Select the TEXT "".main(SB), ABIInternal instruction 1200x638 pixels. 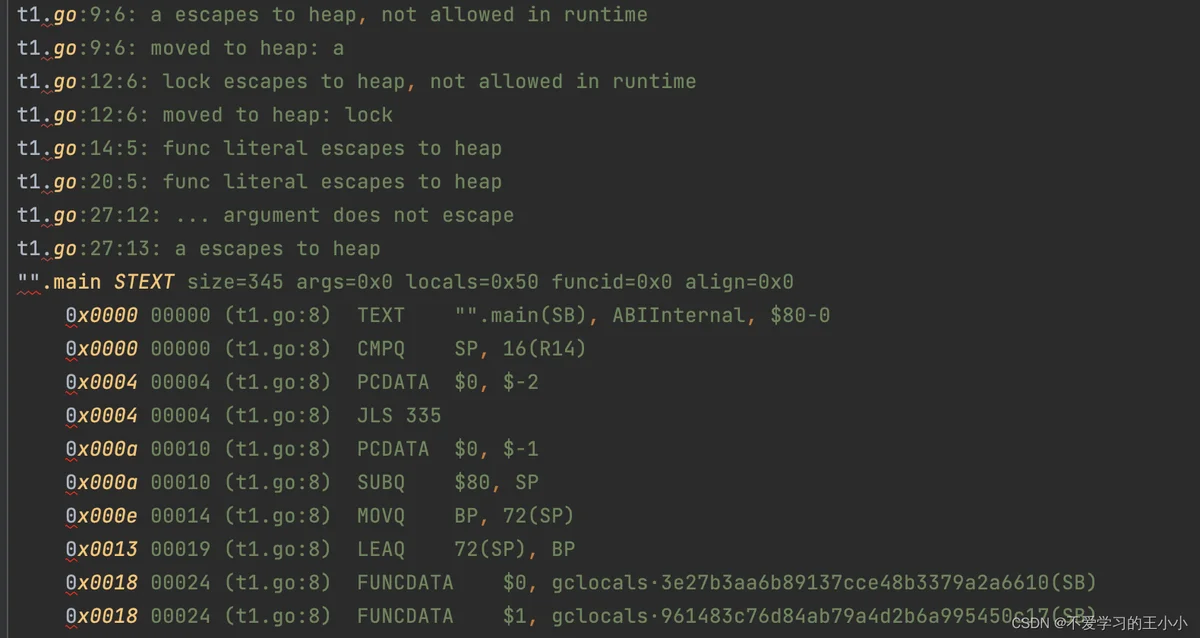pos(448,315)
